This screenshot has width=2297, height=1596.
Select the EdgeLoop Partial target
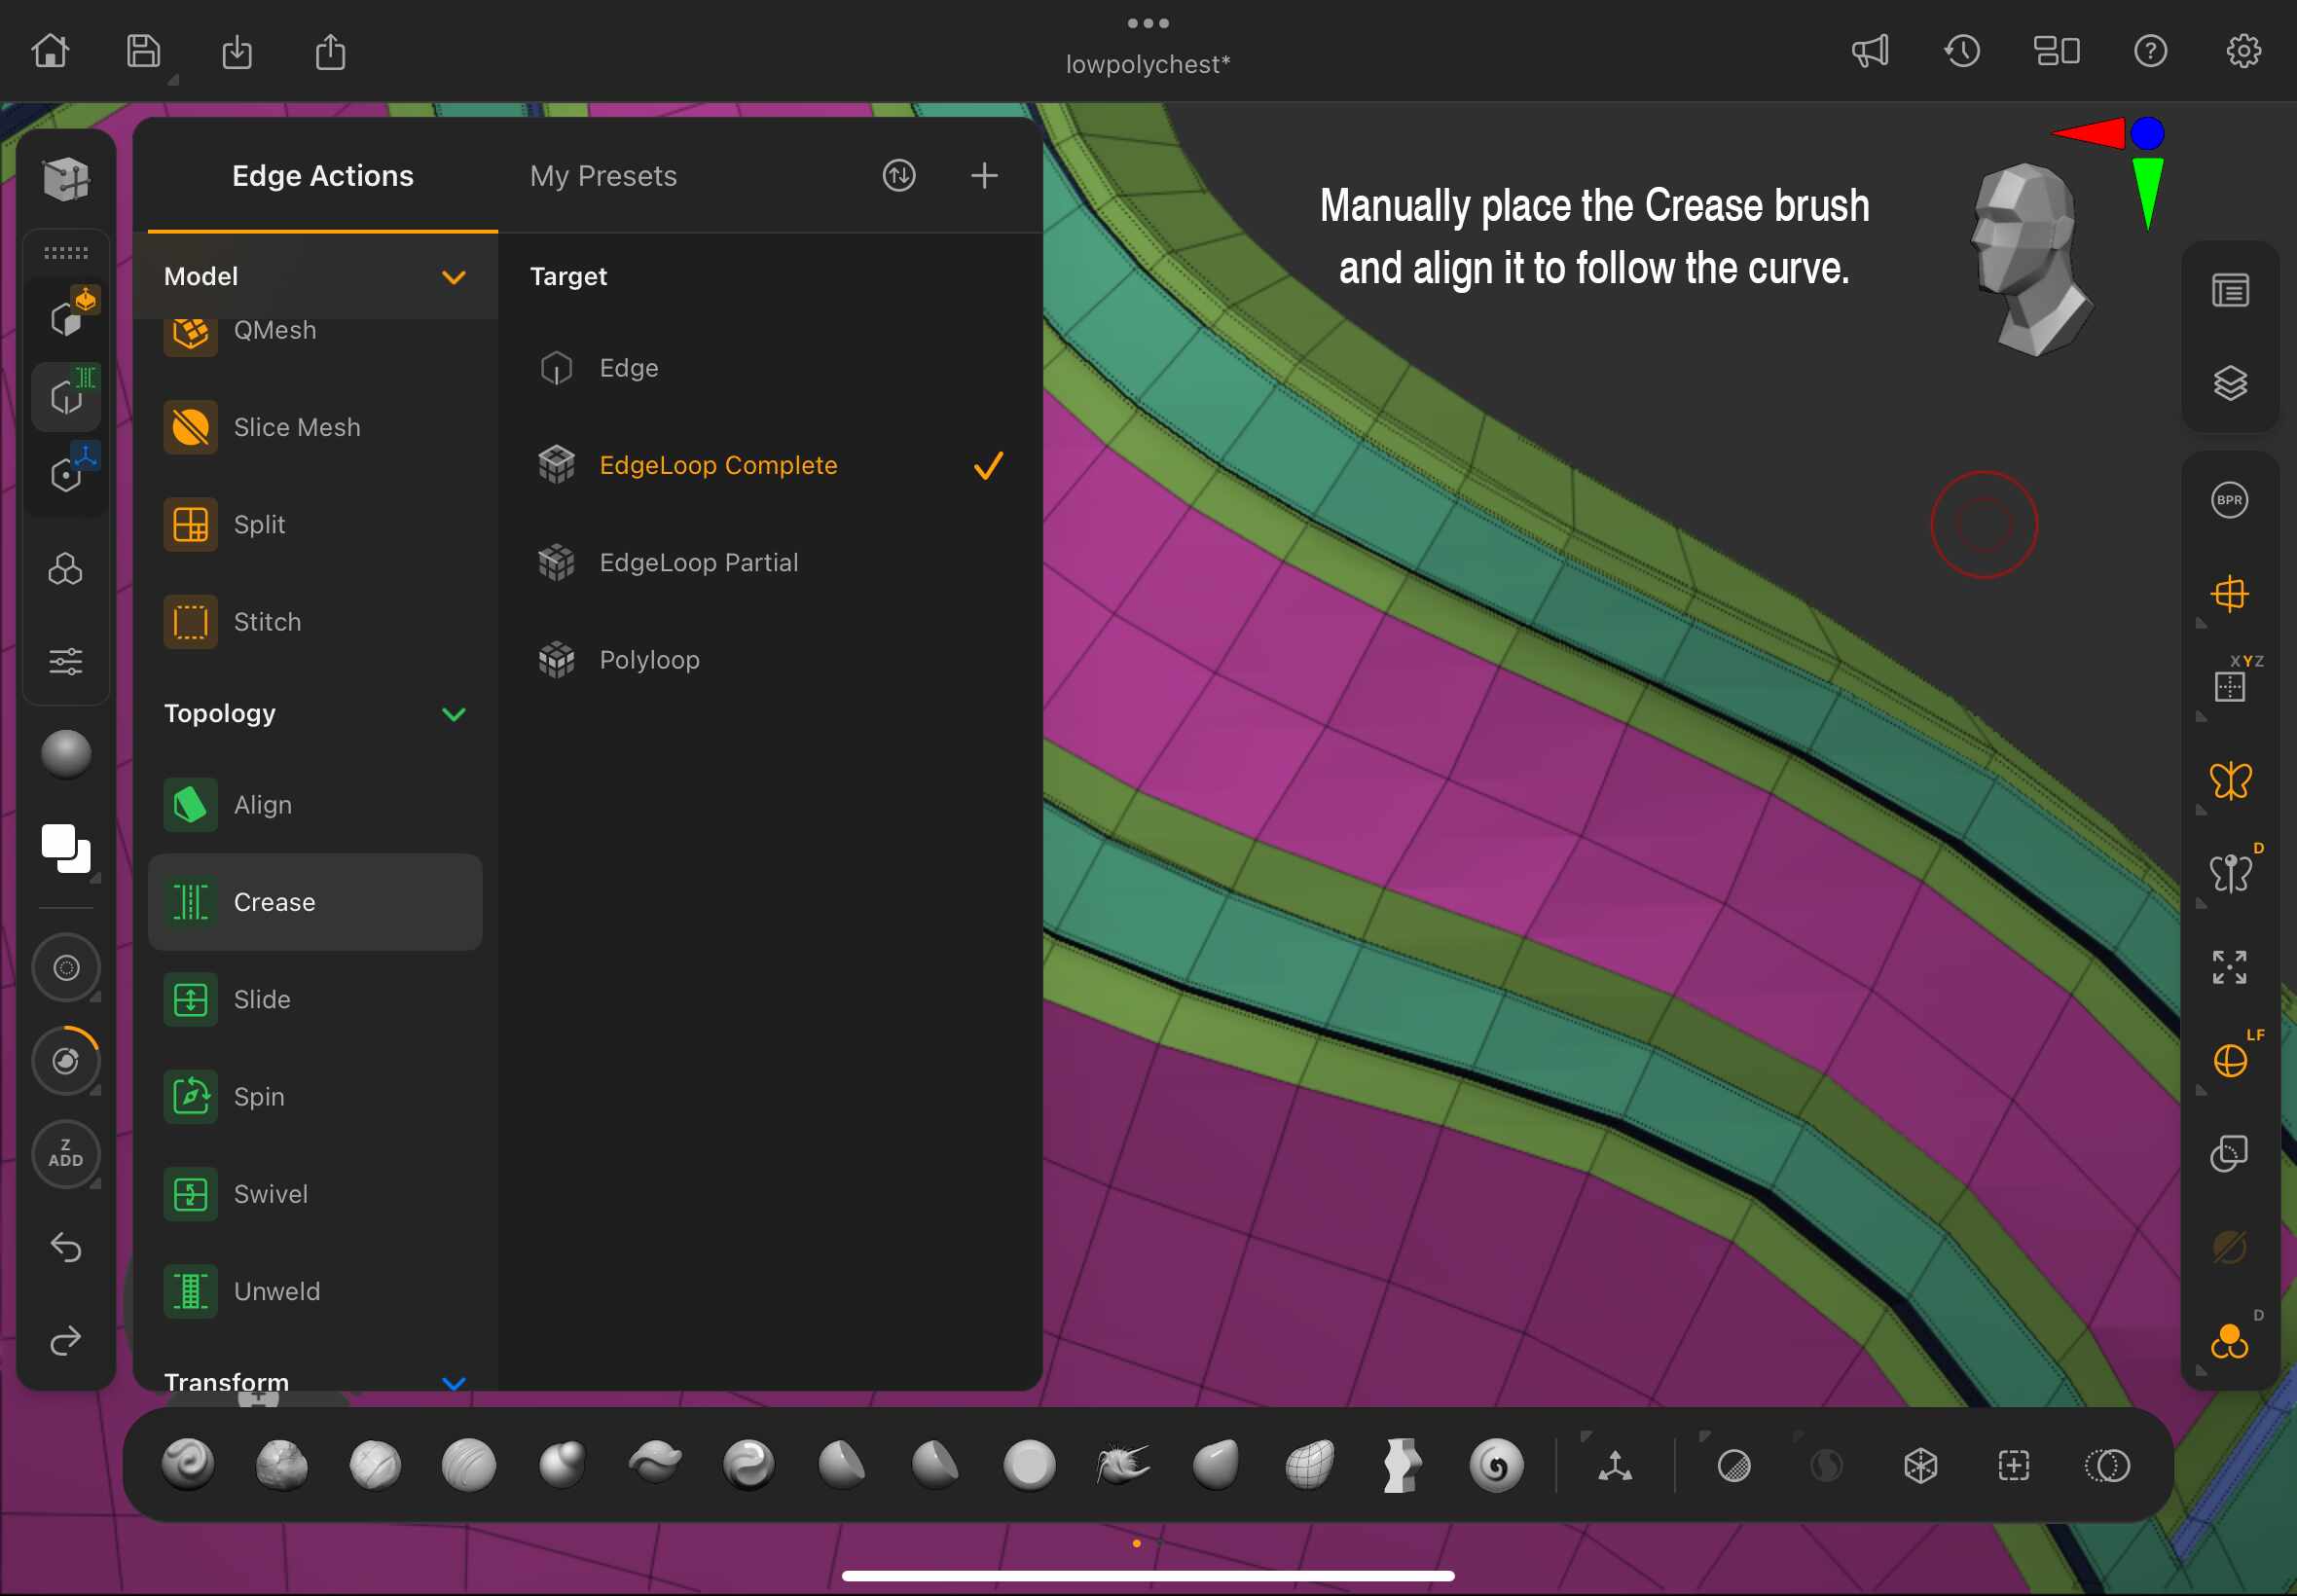698,562
